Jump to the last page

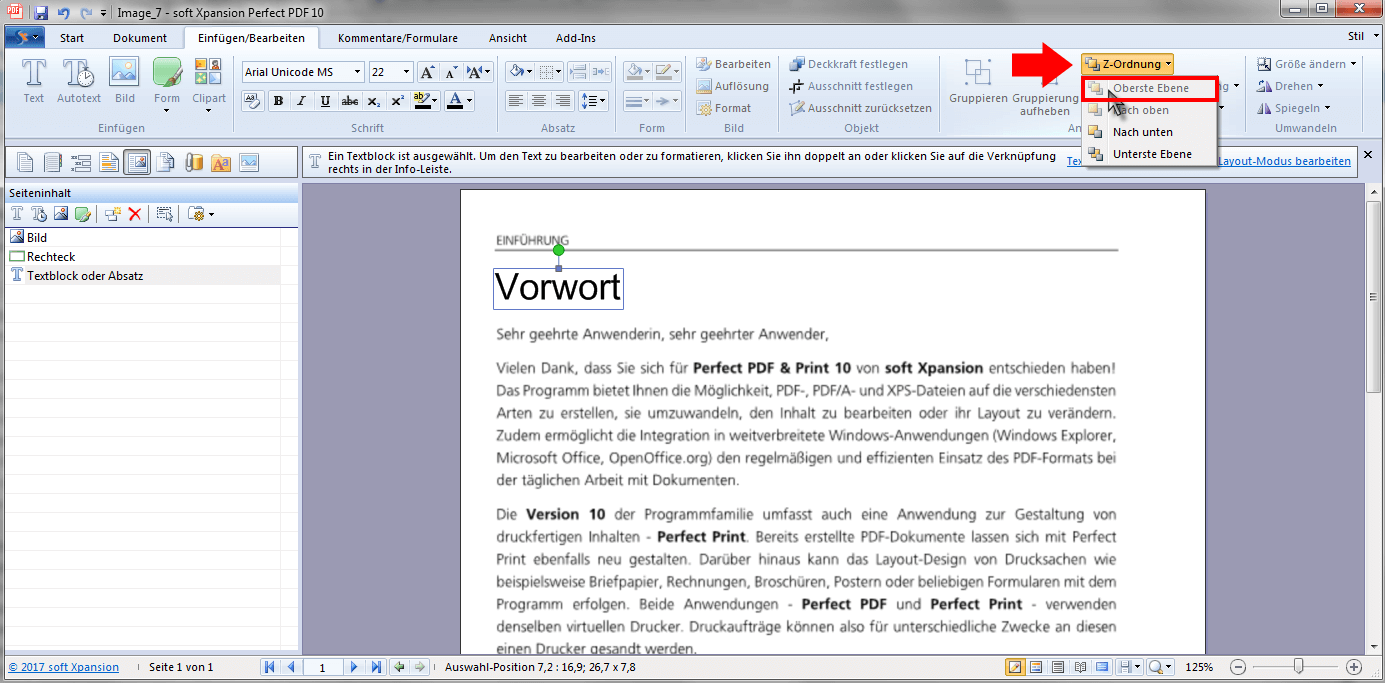(x=376, y=667)
